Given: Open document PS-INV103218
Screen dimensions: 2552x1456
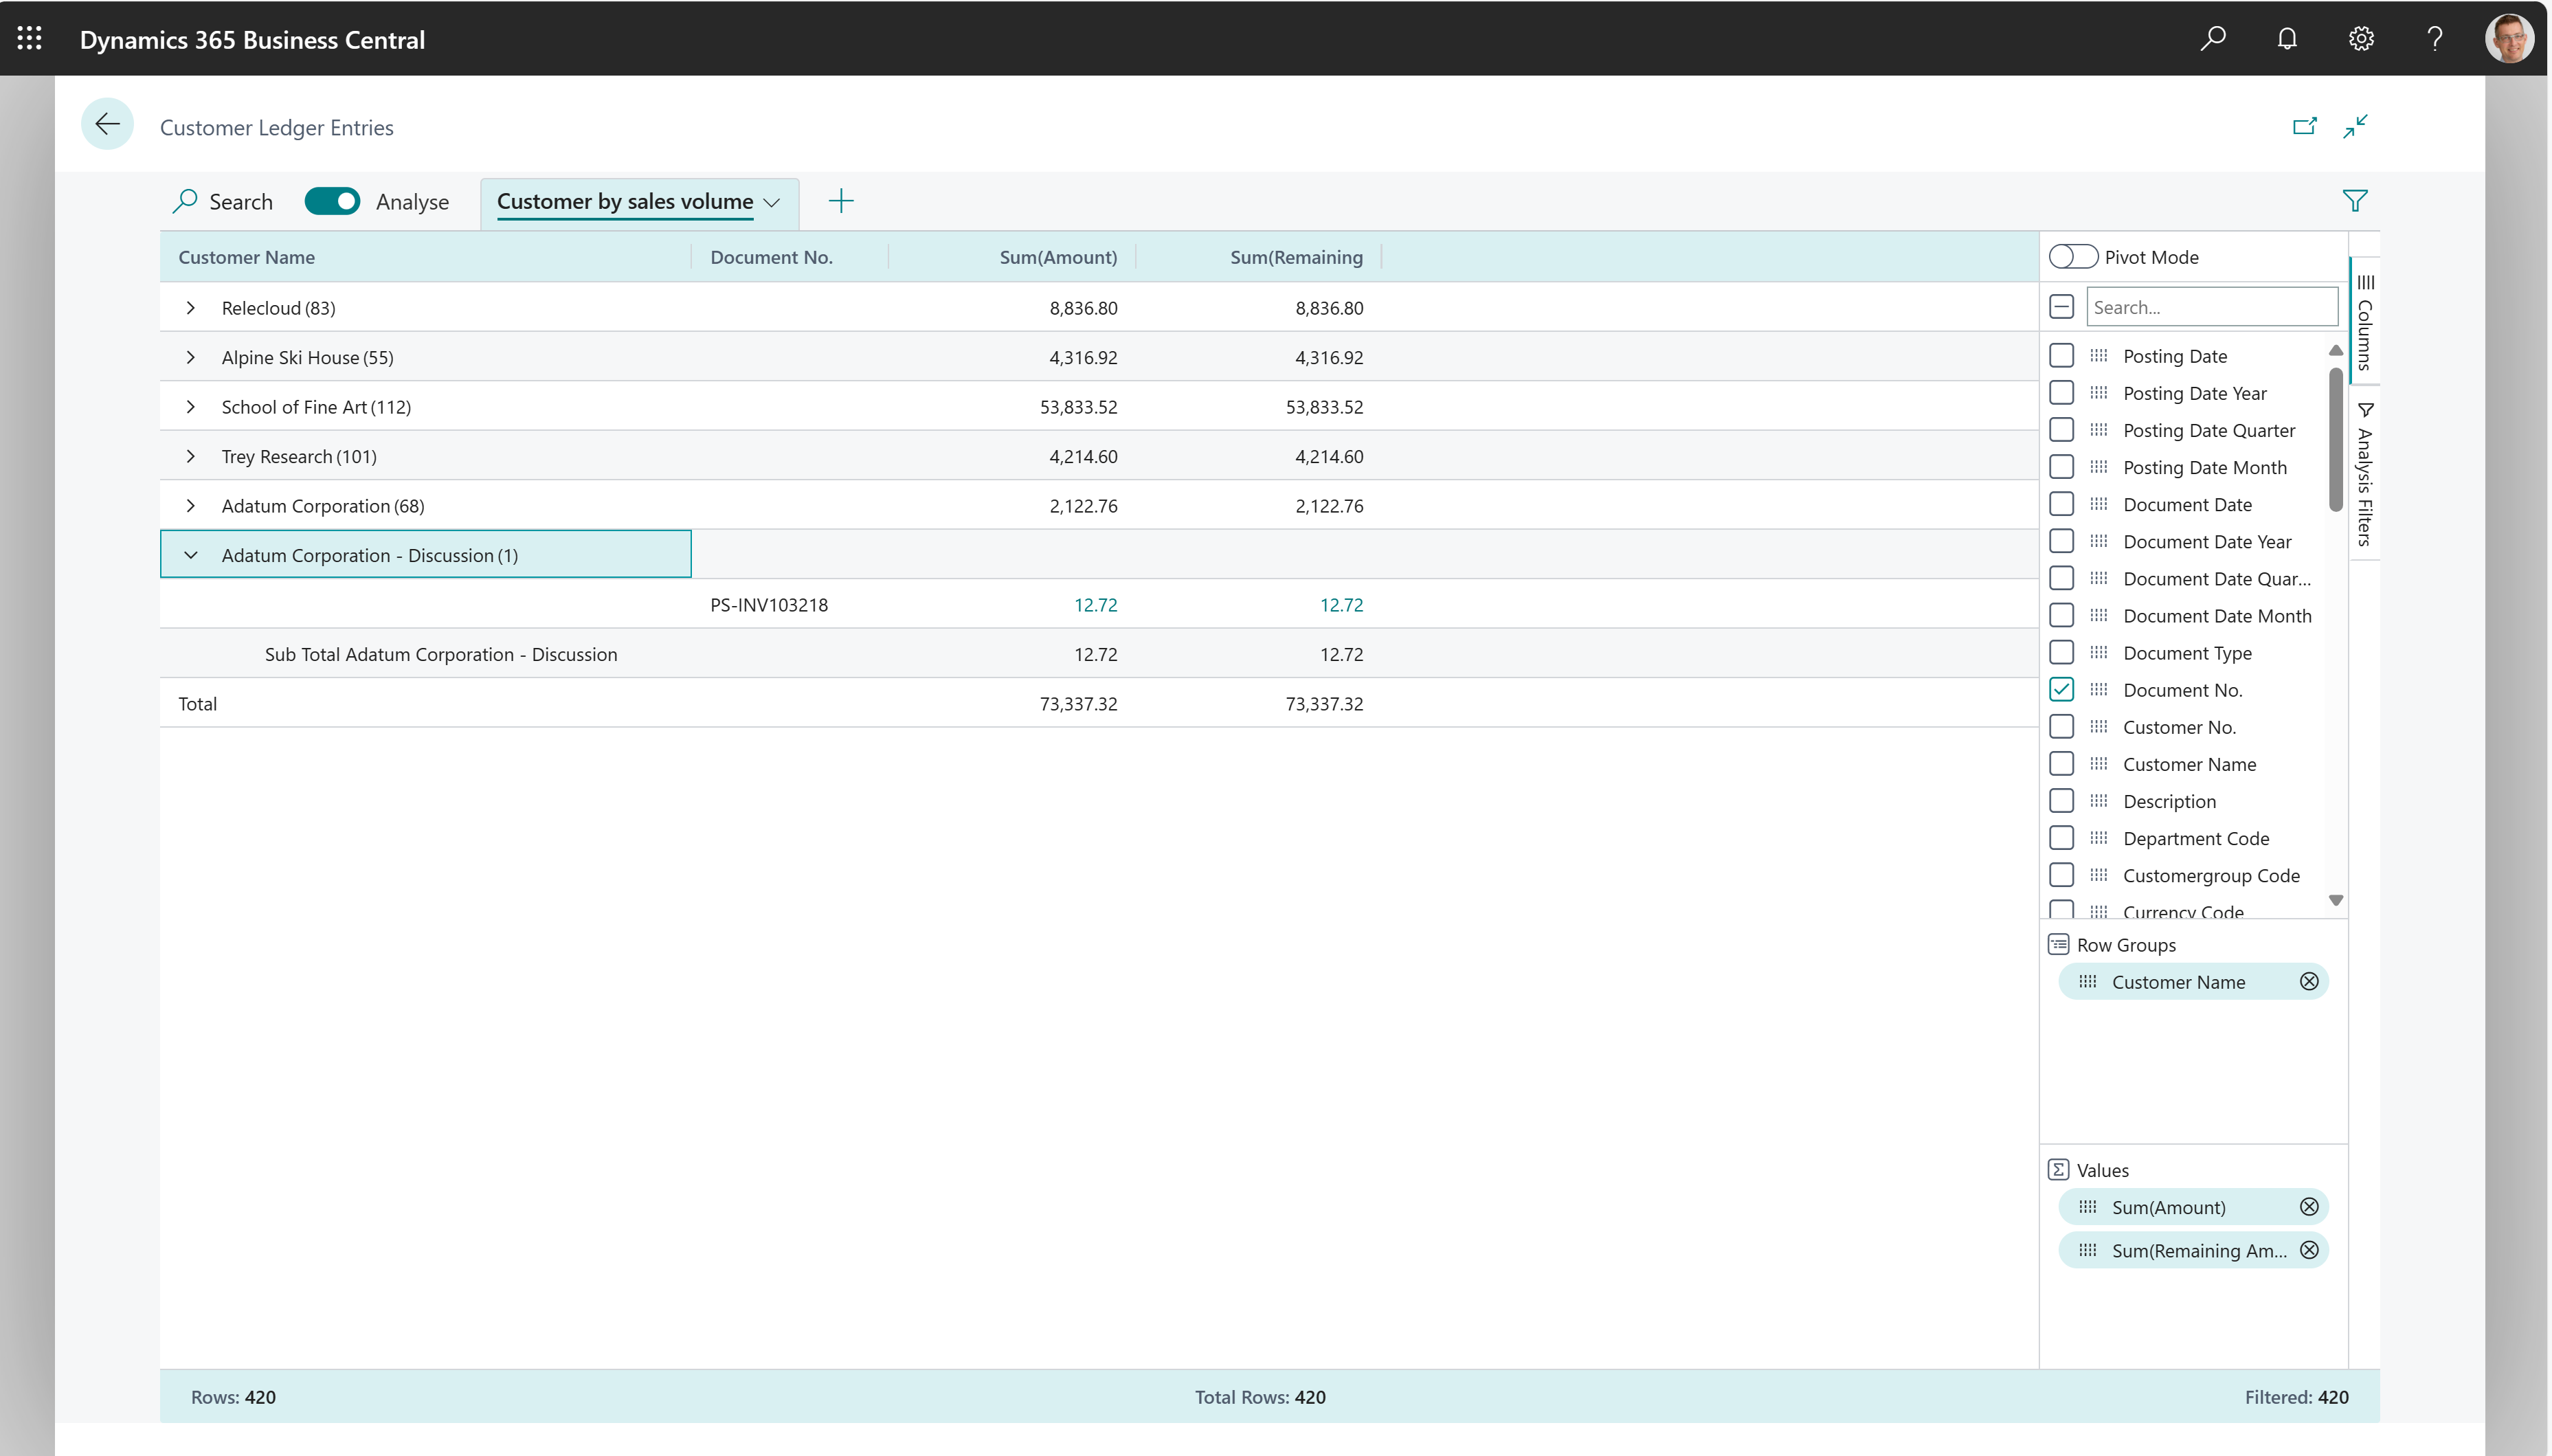Looking at the screenshot, I should point(769,604).
